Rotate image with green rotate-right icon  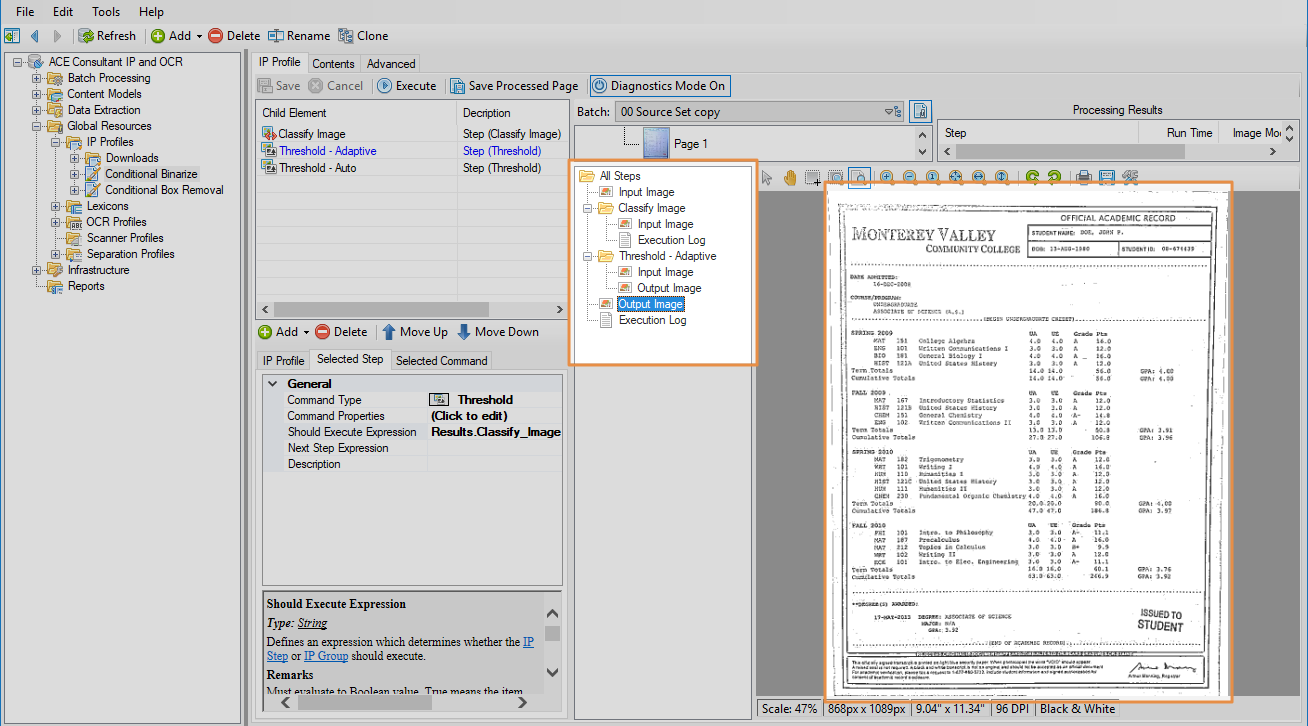tap(1055, 178)
